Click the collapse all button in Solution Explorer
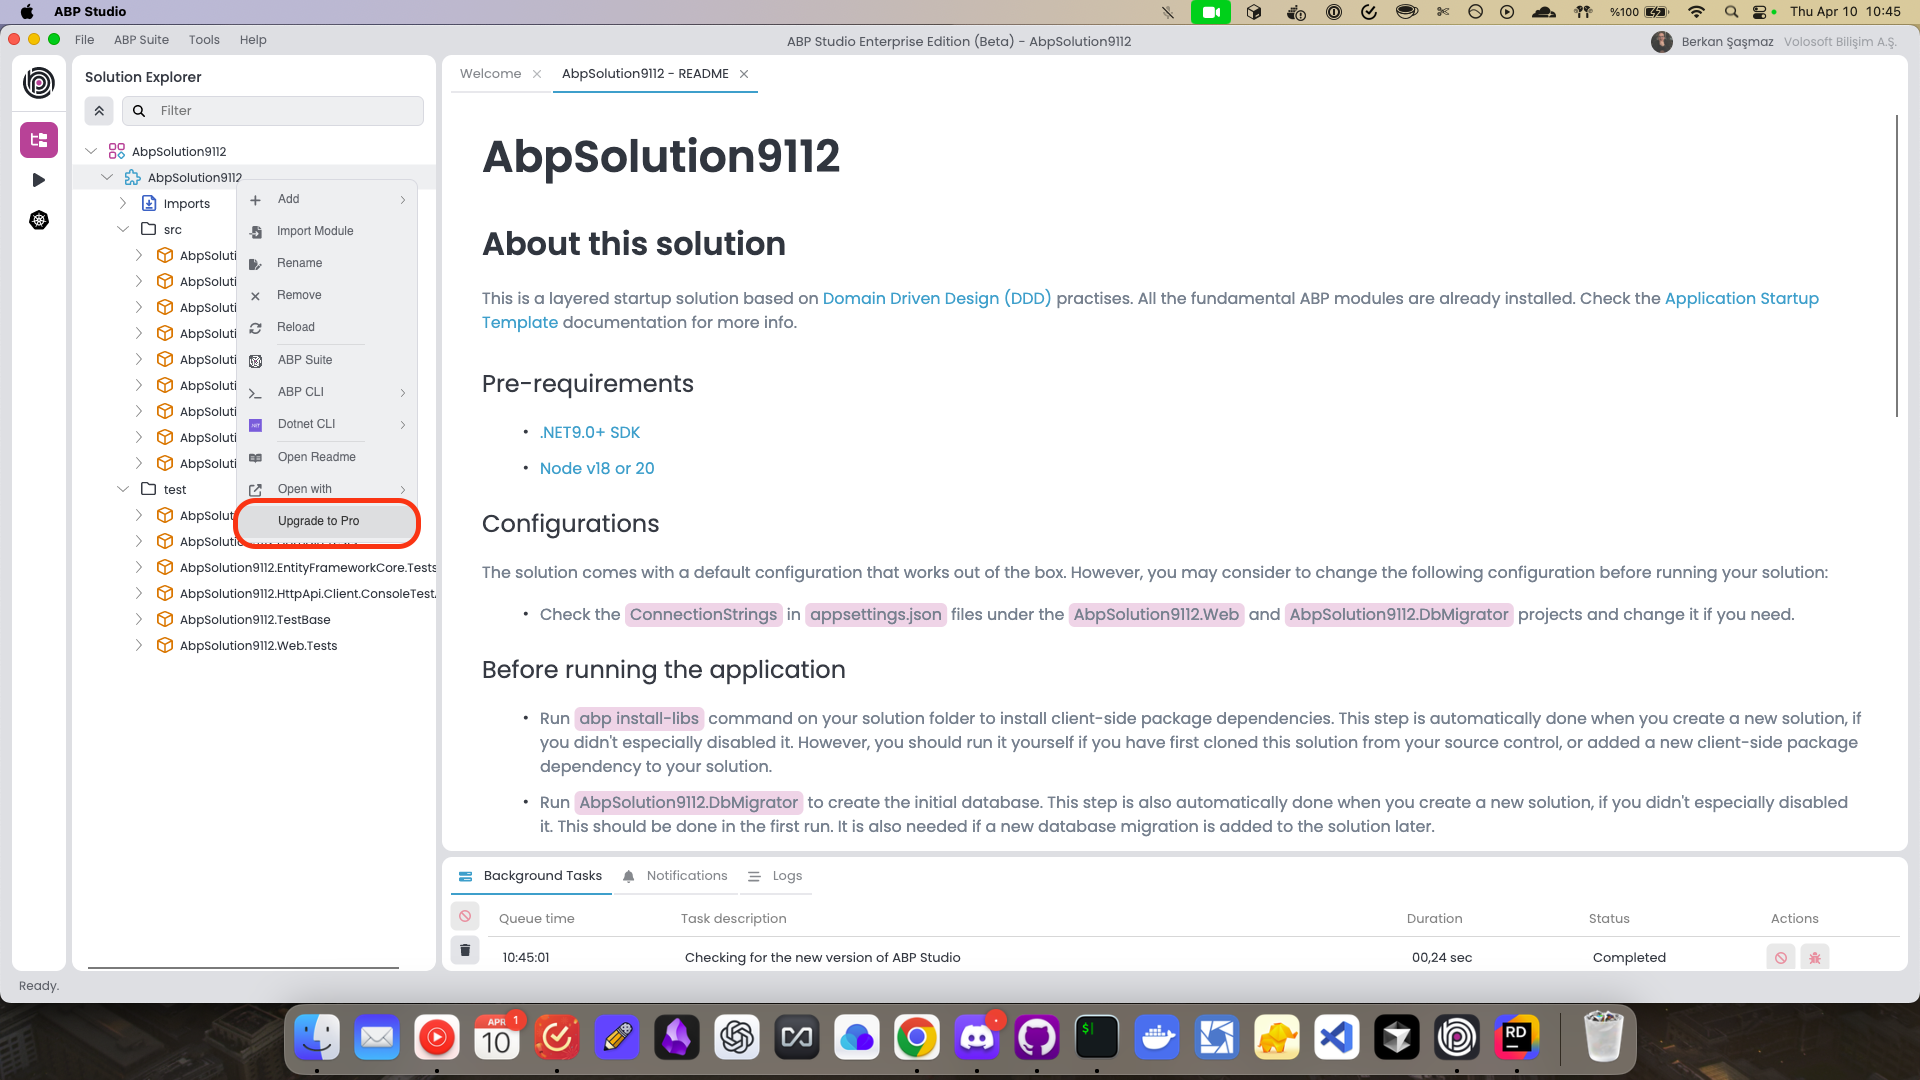1920x1080 pixels. (99, 111)
